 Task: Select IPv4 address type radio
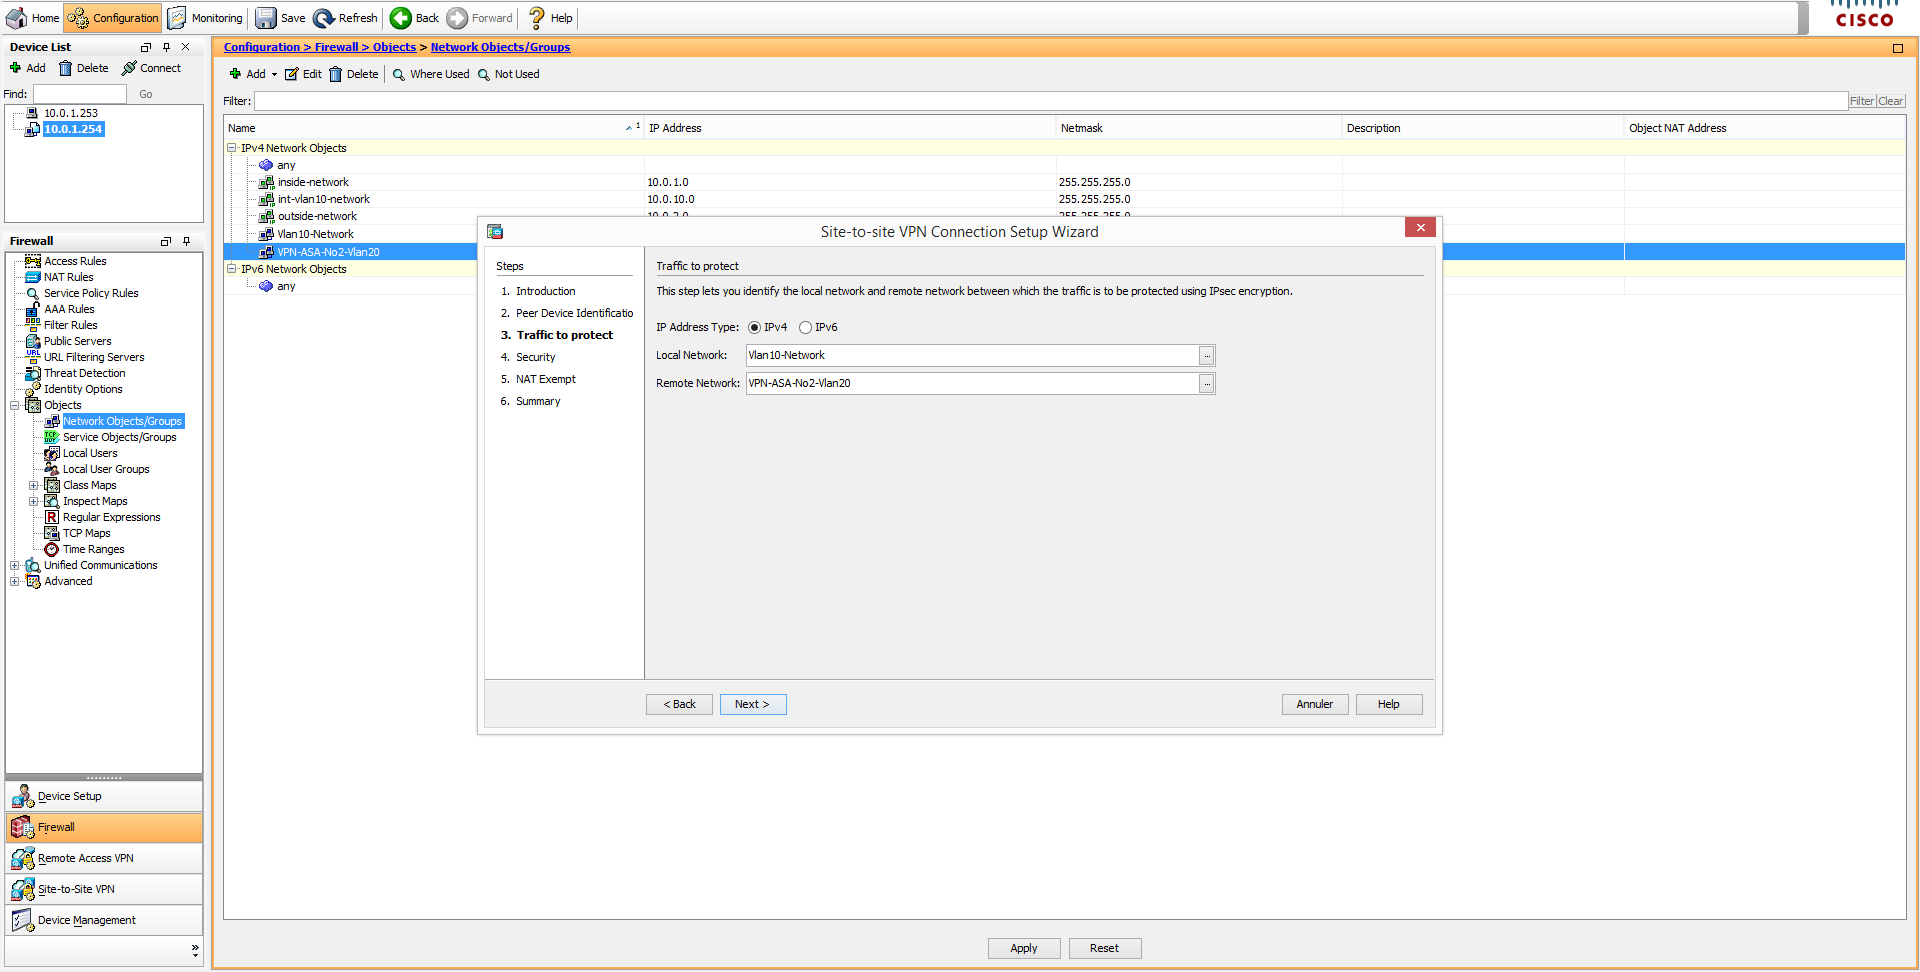point(754,328)
